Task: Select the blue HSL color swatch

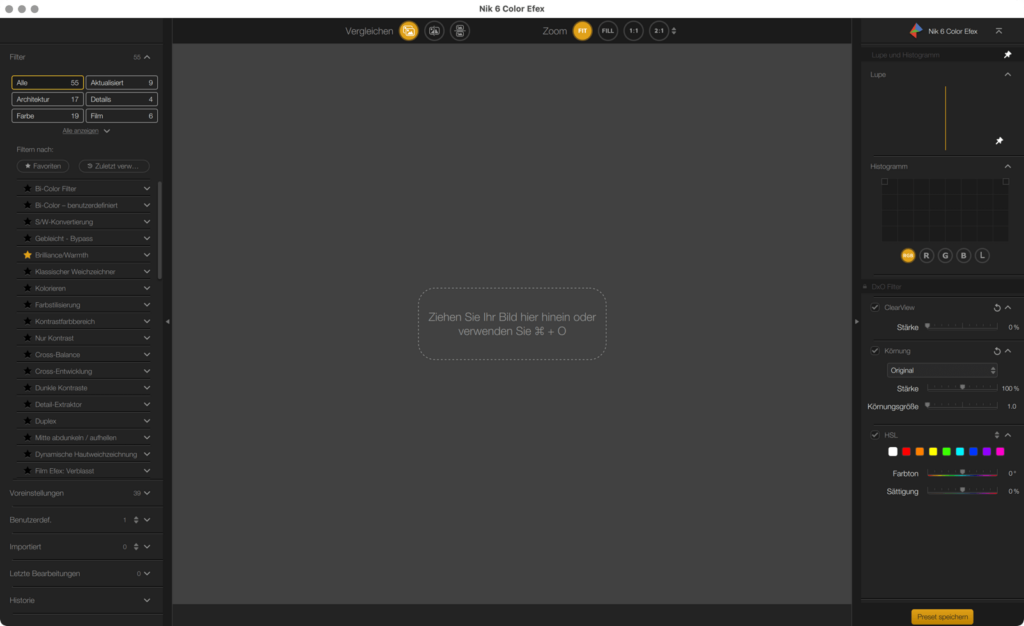Action: click(x=973, y=452)
